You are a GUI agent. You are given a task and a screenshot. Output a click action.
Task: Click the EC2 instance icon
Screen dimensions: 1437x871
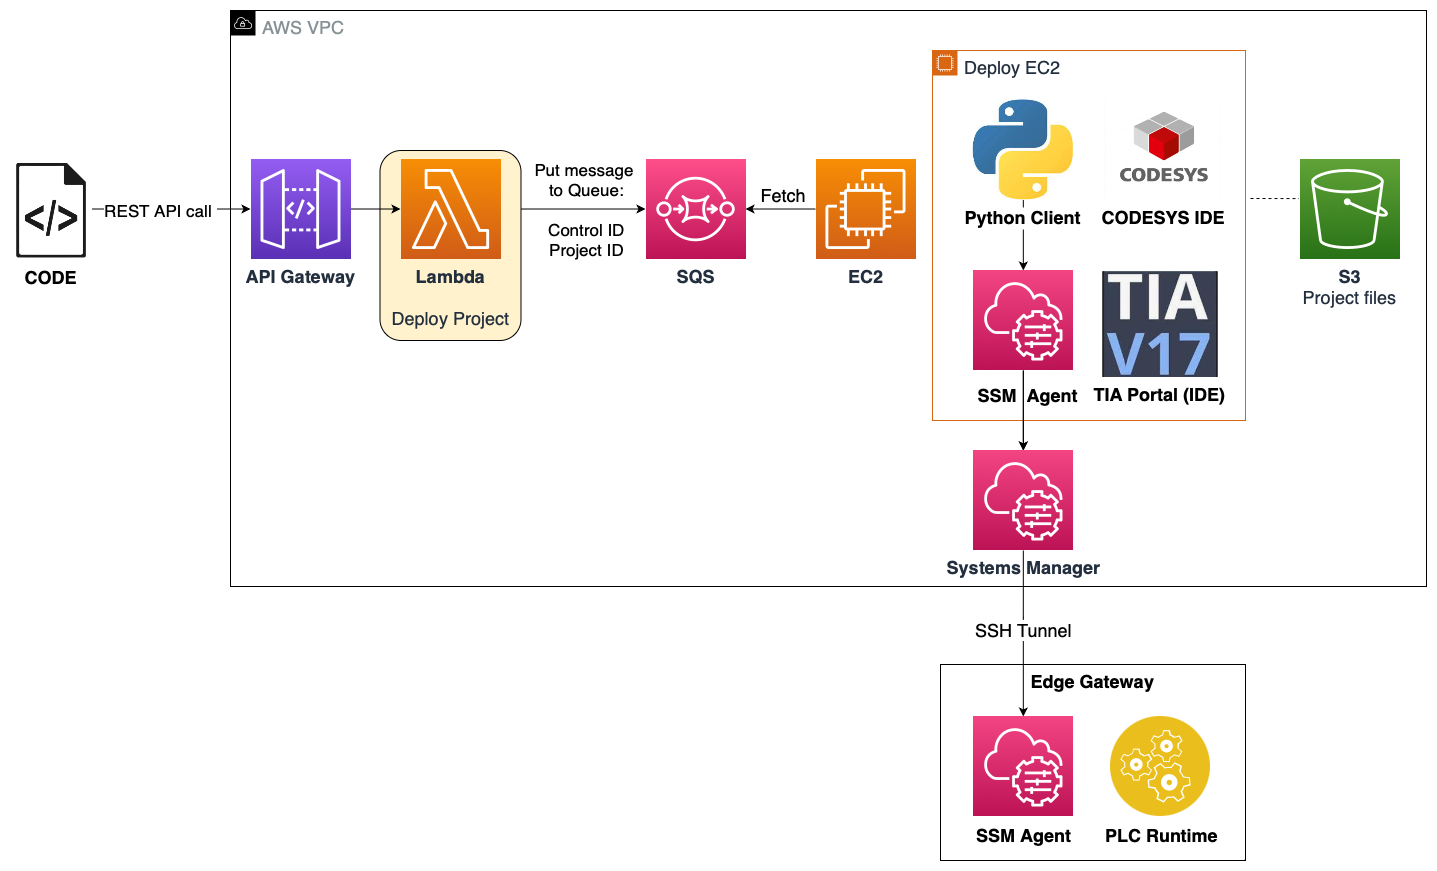[x=865, y=209]
